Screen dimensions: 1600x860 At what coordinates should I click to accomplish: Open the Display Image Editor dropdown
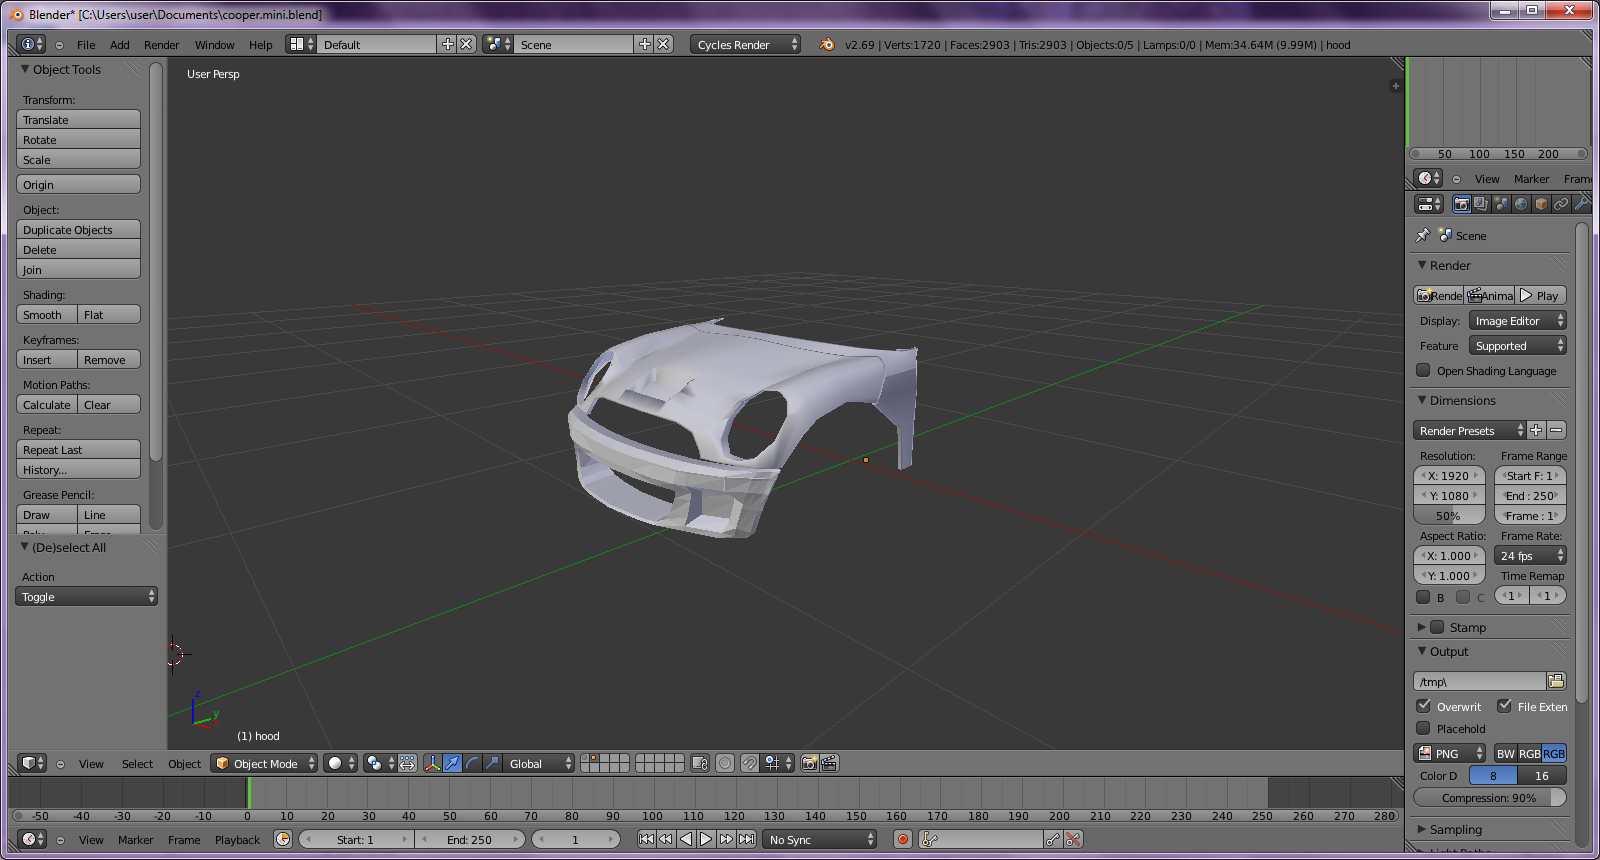1517,320
